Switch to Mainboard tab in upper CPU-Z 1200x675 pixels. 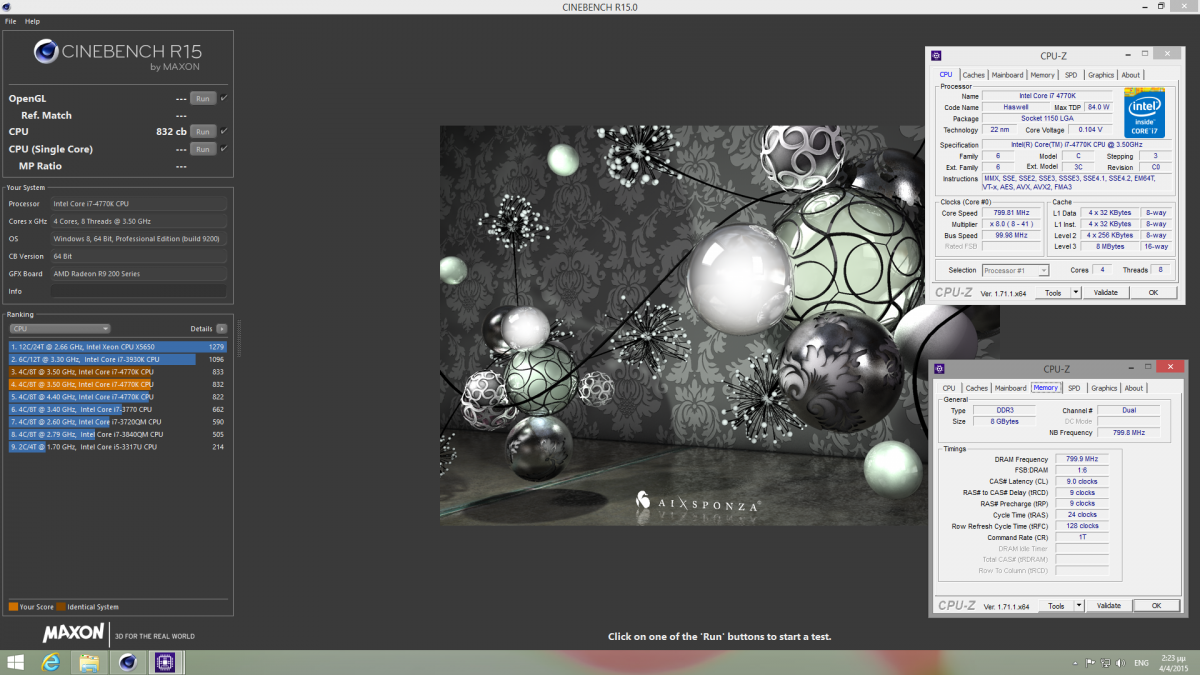click(x=1007, y=75)
